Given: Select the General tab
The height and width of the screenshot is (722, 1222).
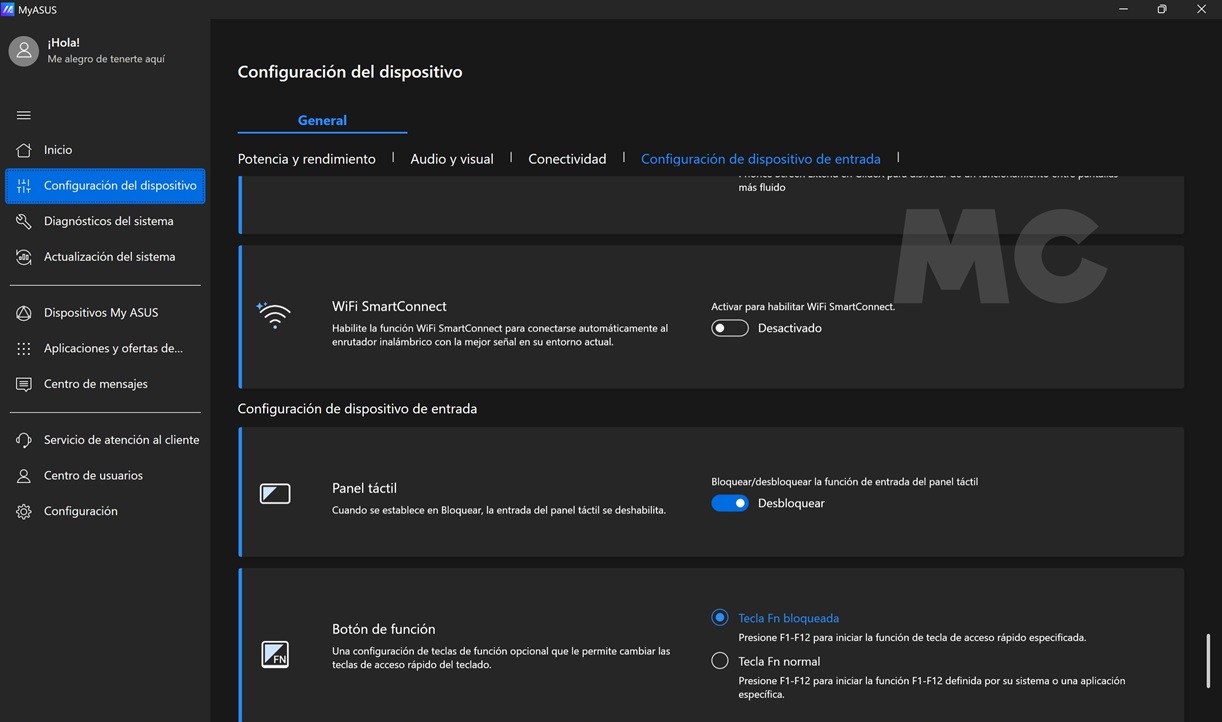Looking at the screenshot, I should (322, 120).
